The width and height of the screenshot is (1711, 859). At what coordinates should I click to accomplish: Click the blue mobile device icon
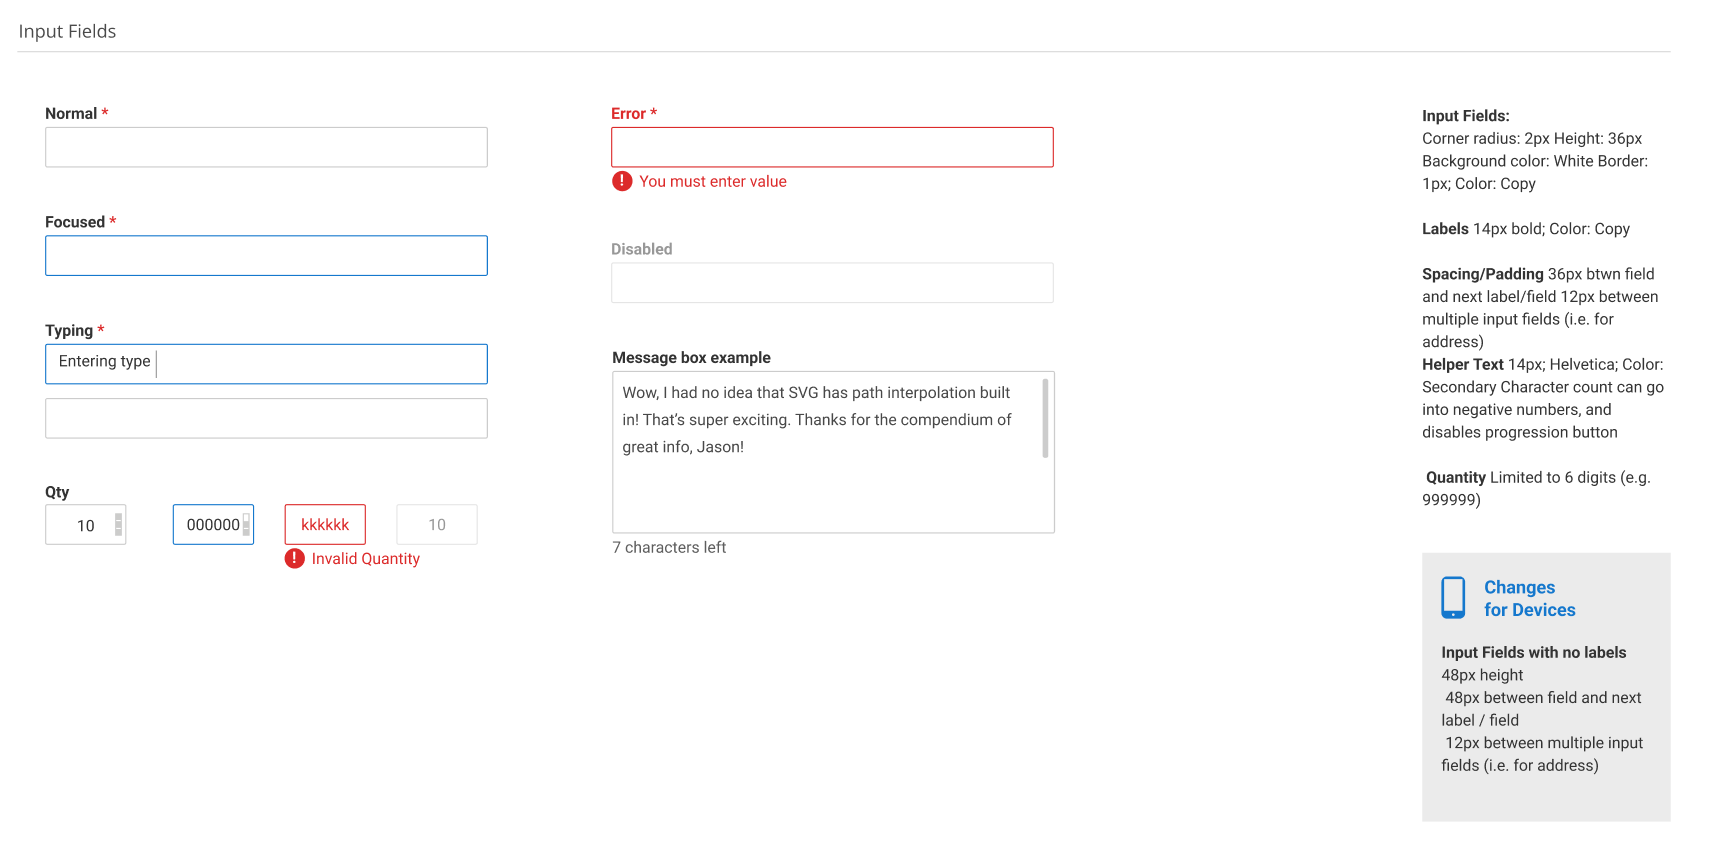pyautogui.click(x=1453, y=597)
